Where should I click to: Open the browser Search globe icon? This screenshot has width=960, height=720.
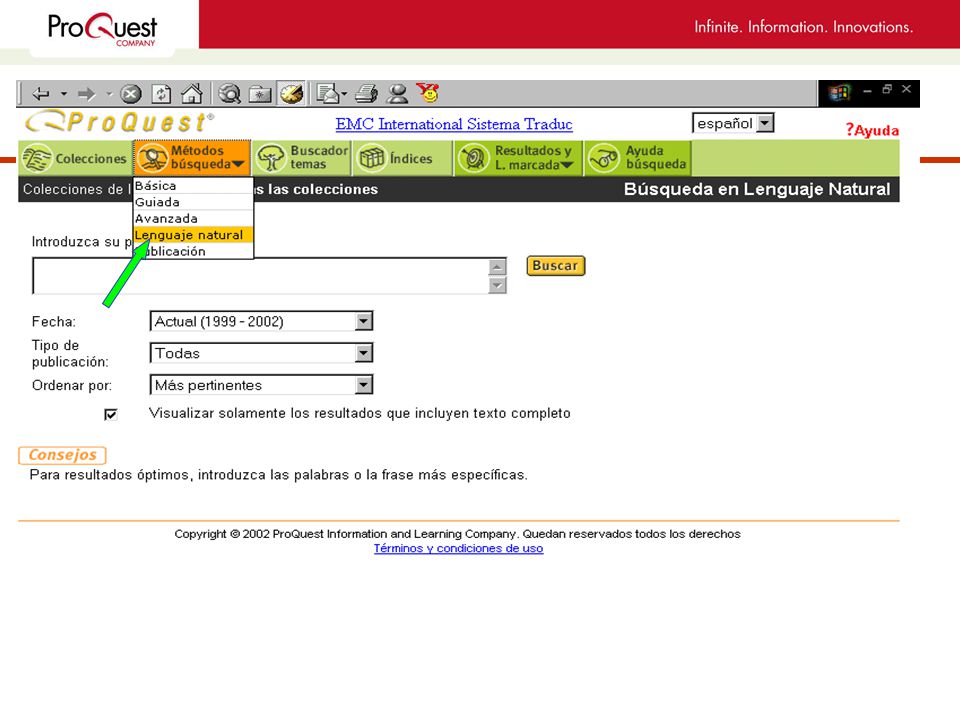point(230,94)
